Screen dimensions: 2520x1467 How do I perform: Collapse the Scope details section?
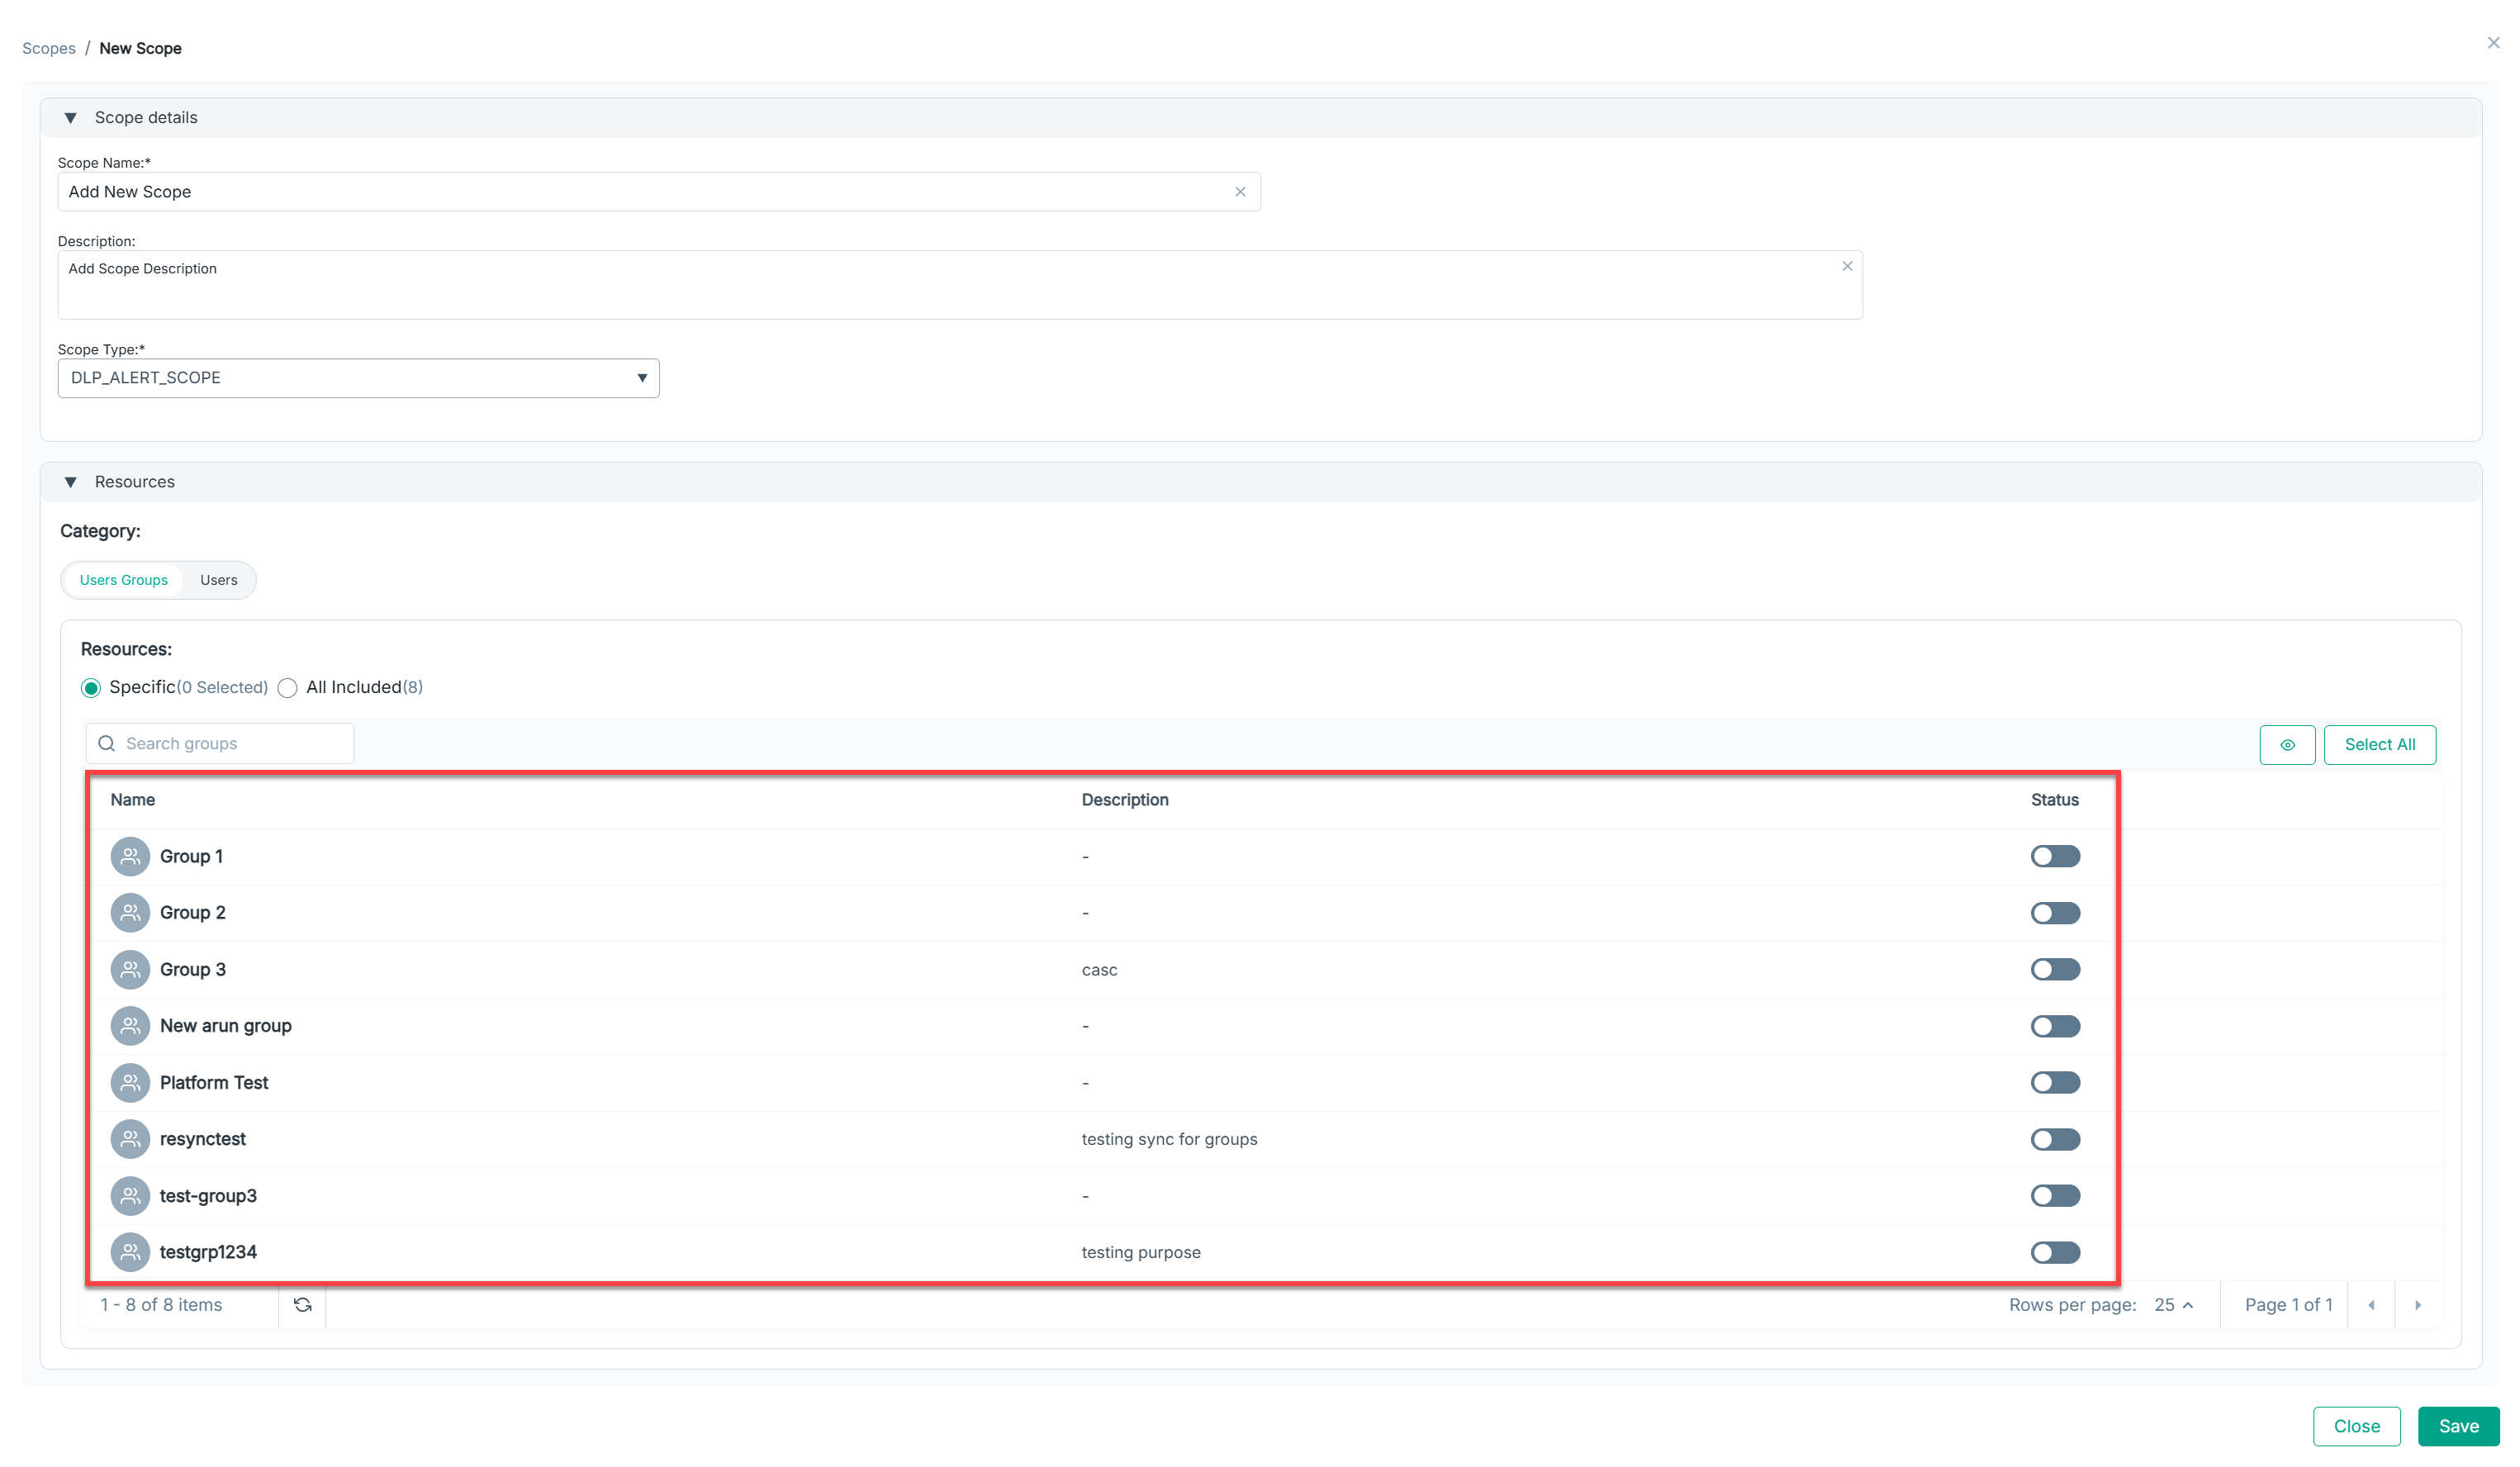[71, 118]
